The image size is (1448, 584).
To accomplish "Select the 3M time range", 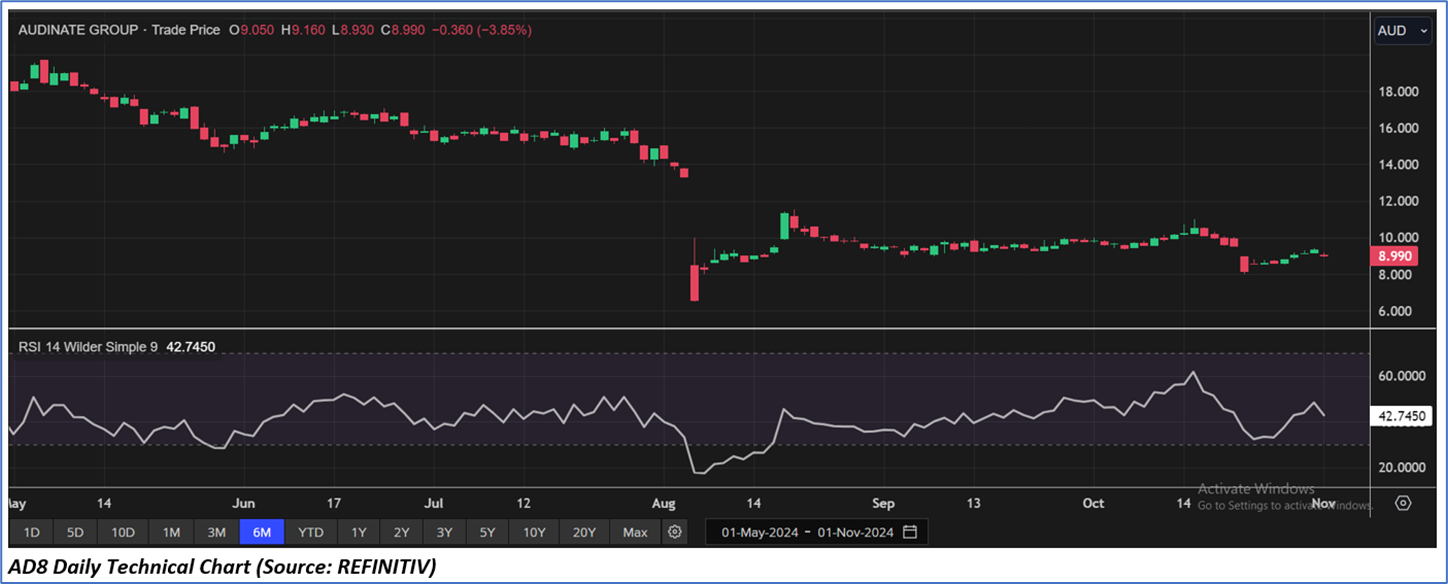I will (x=216, y=532).
